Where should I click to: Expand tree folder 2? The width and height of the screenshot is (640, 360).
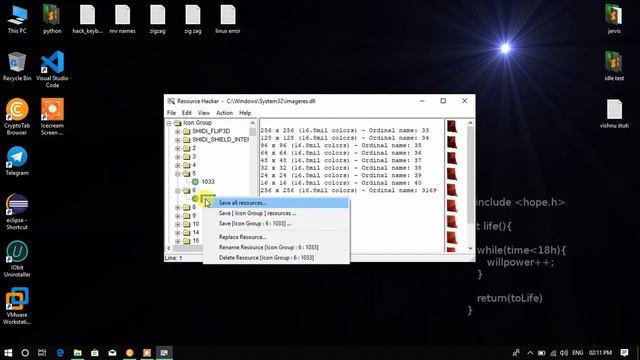[178, 148]
